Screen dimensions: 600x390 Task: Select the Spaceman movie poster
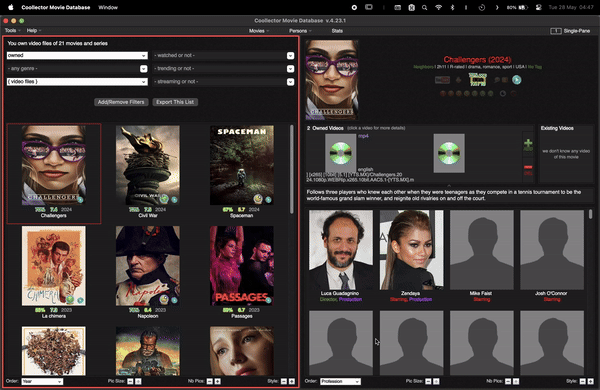242,165
